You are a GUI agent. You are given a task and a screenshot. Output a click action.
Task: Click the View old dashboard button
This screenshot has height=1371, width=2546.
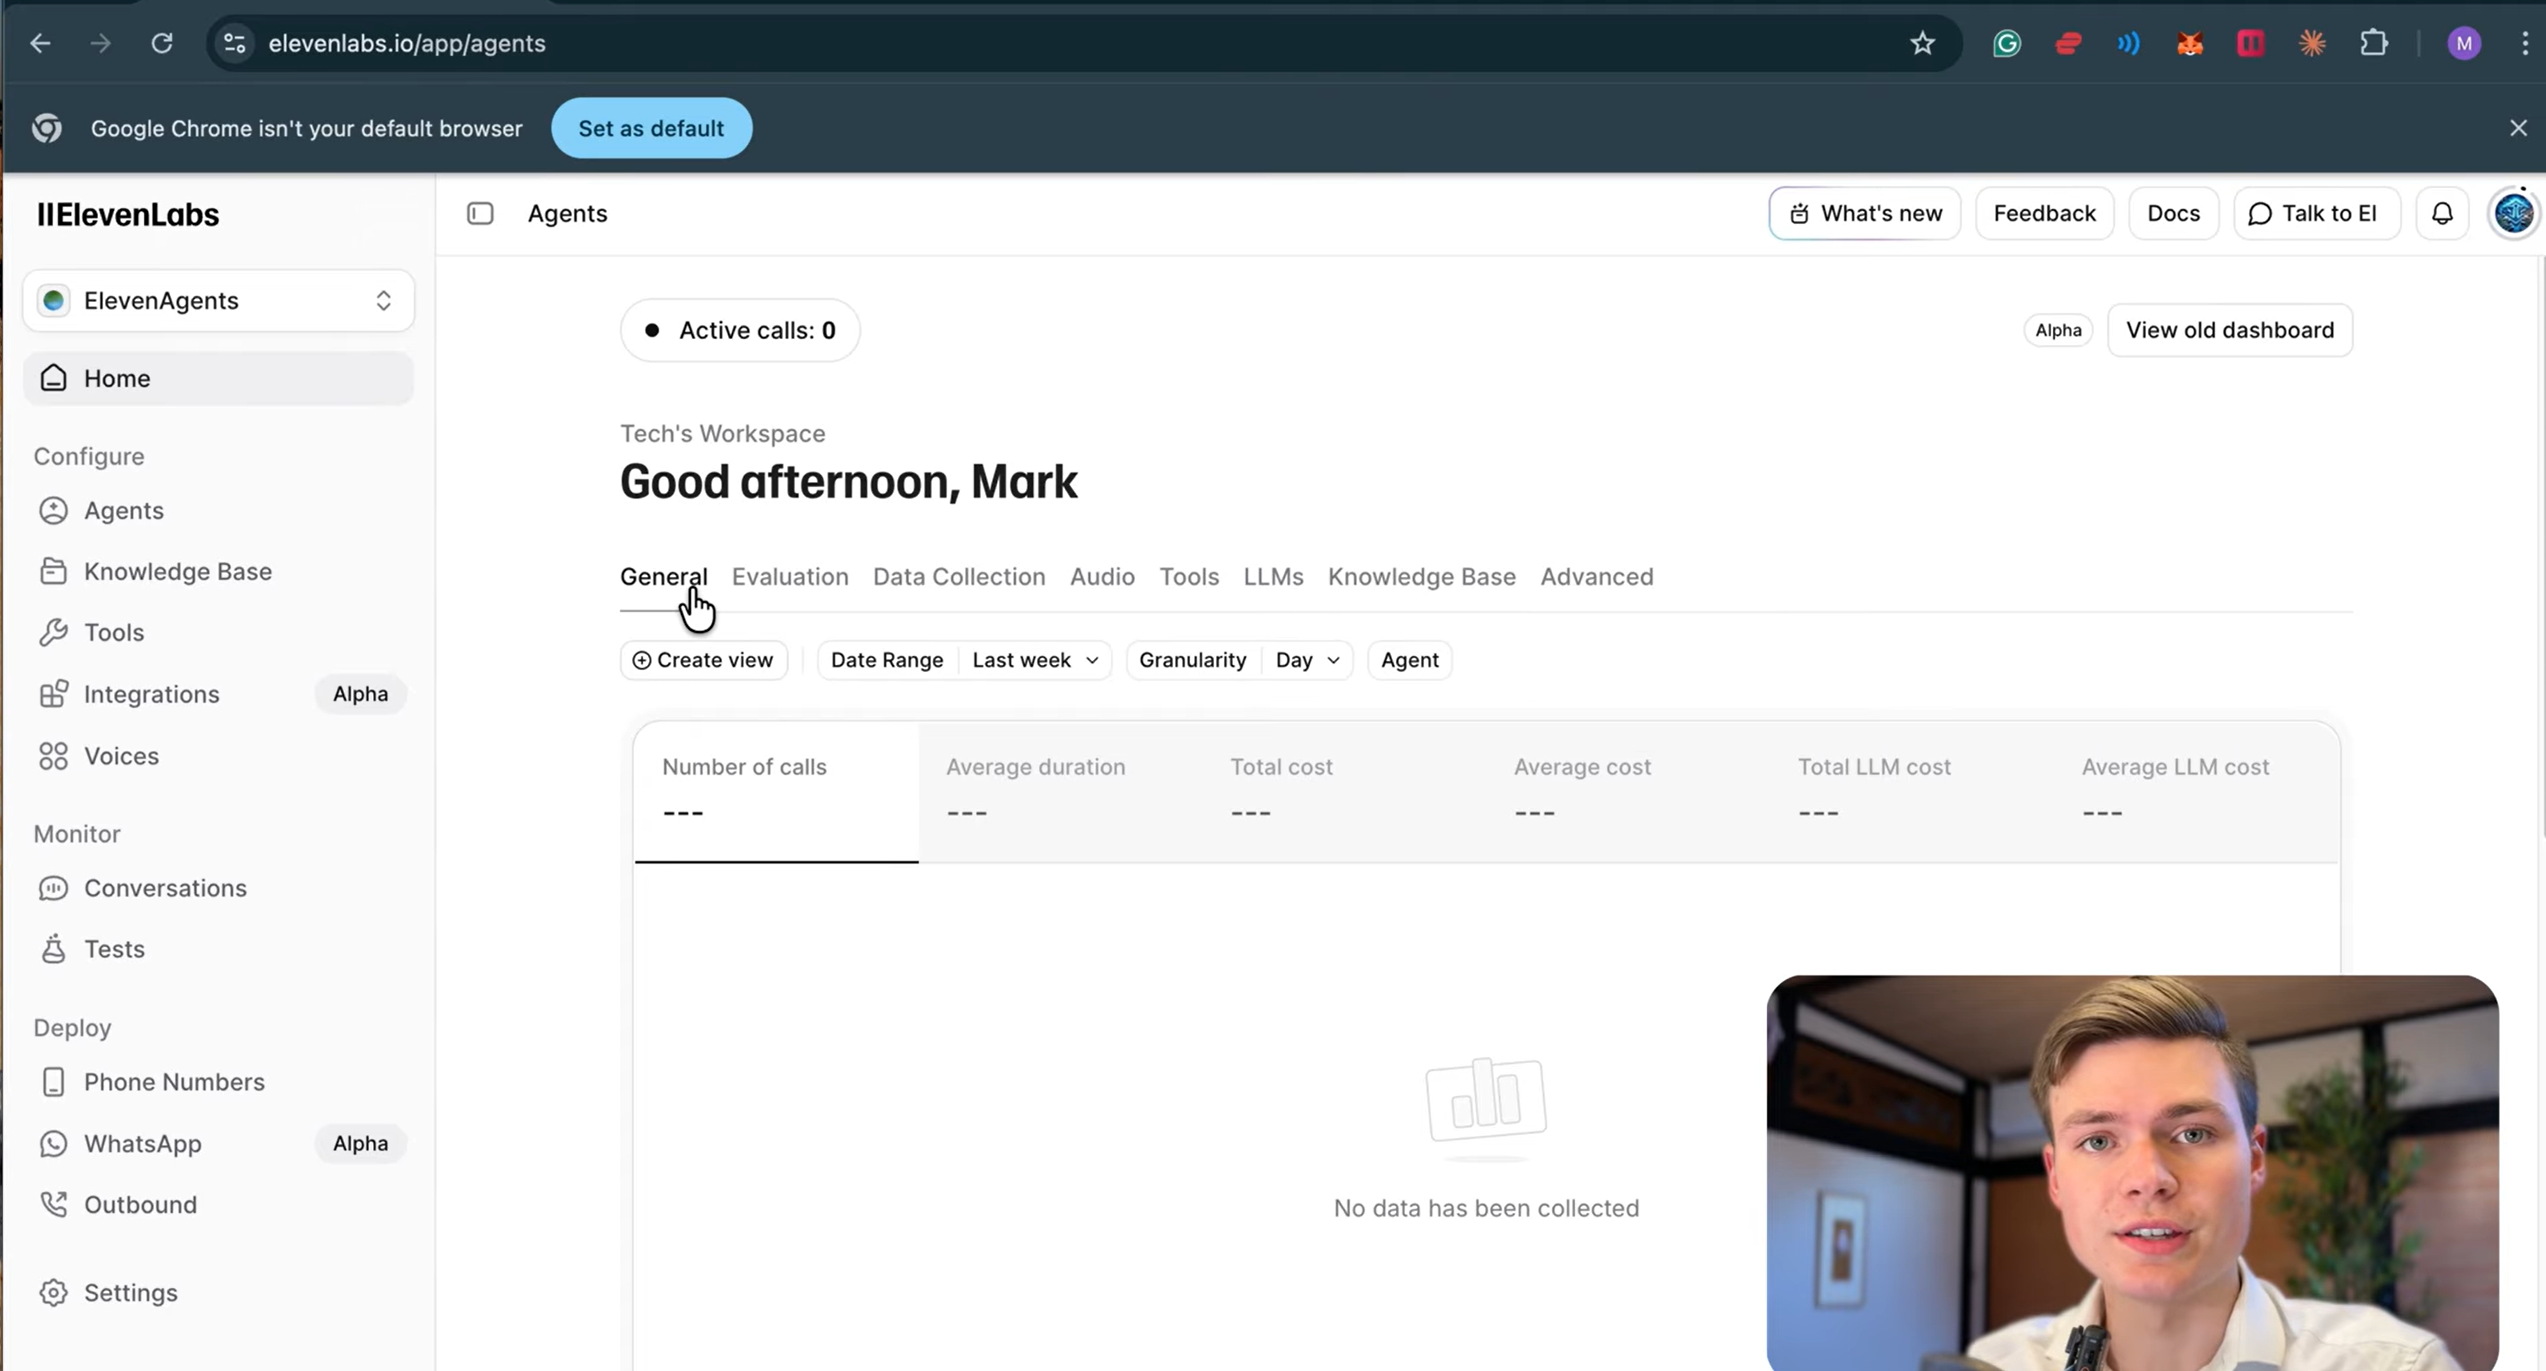pos(2228,330)
